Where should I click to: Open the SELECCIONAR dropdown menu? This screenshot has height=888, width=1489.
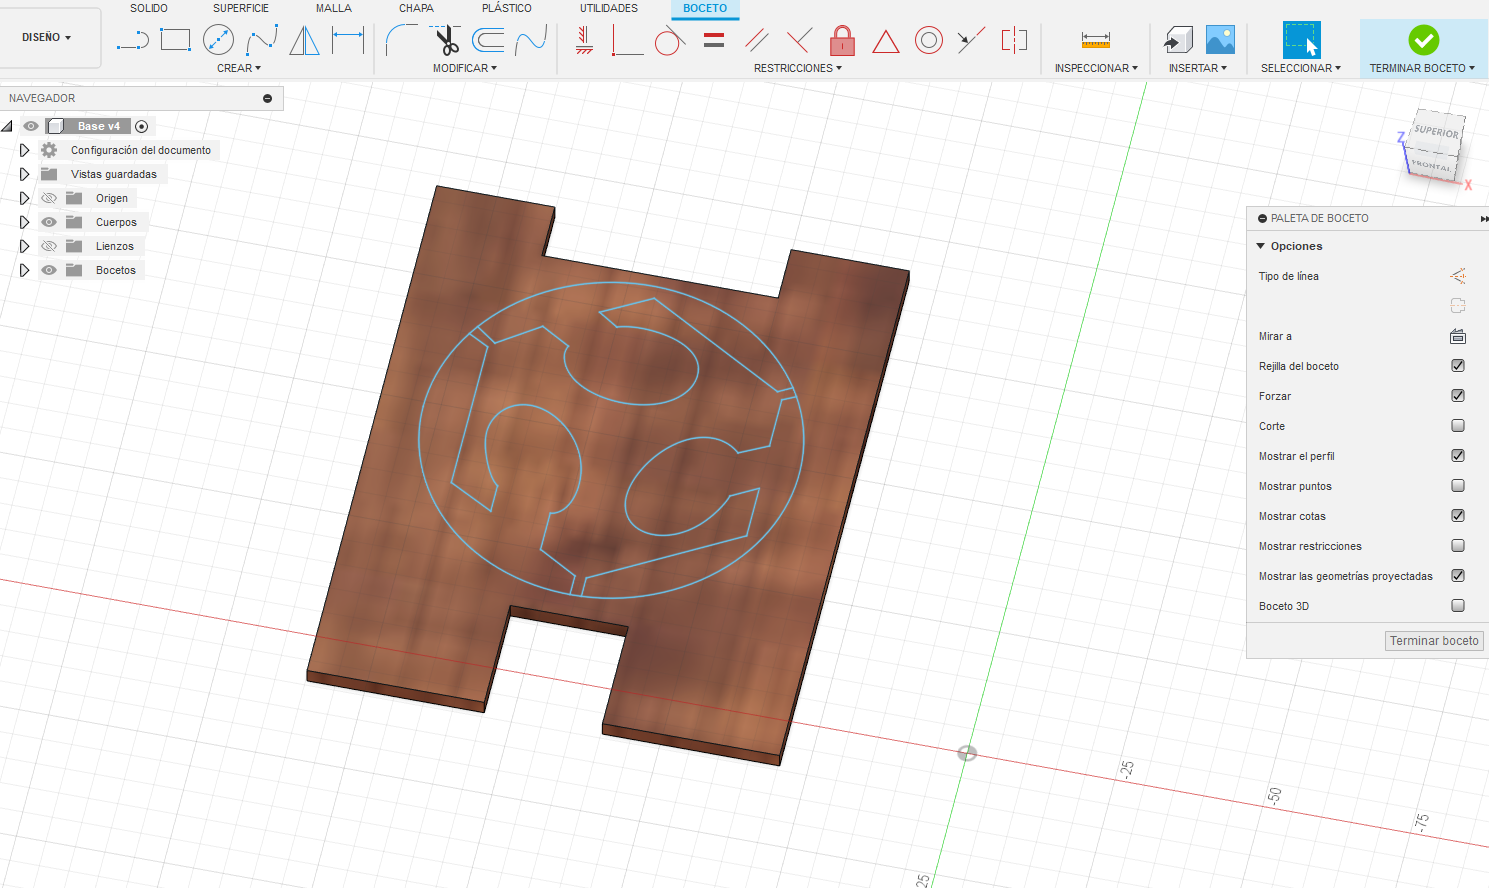pyautogui.click(x=1301, y=68)
